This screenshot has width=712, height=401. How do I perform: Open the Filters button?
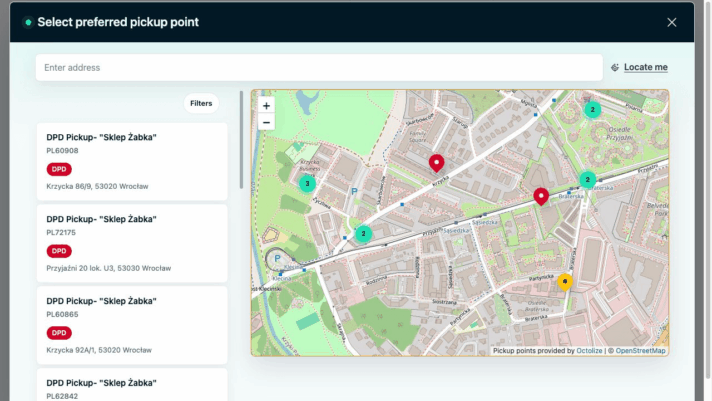tap(201, 104)
